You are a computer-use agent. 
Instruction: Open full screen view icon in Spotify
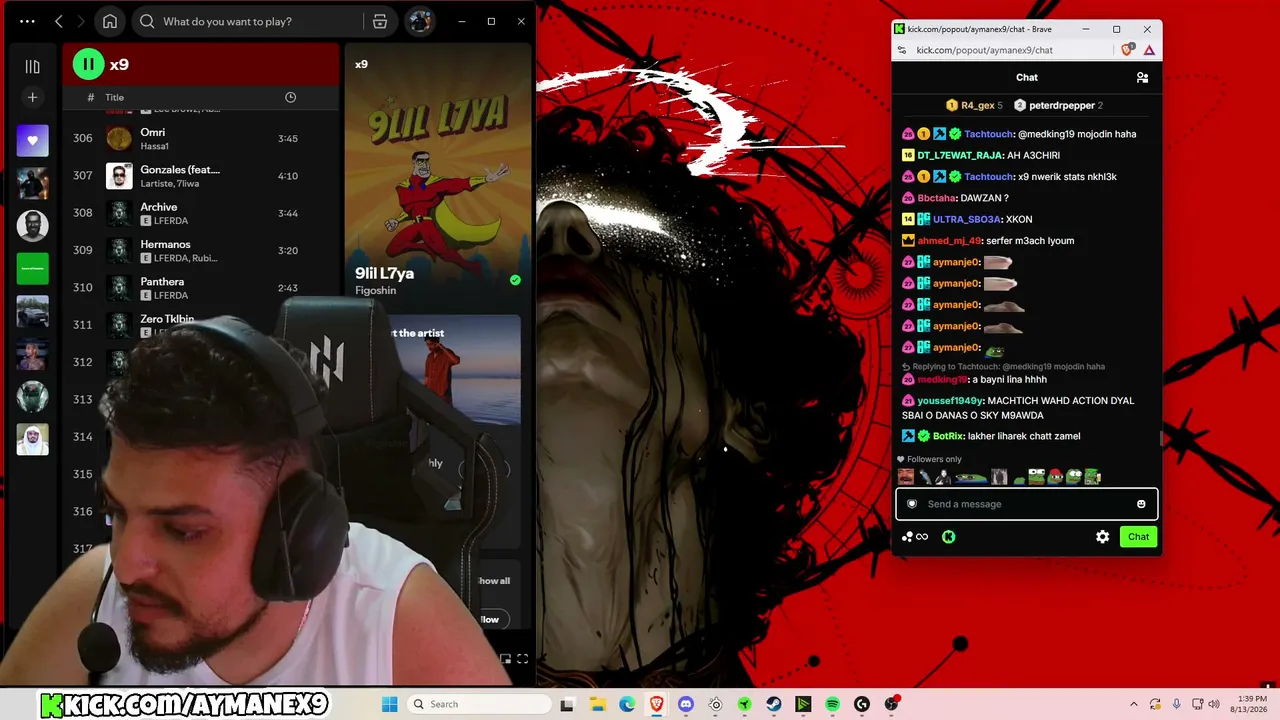tap(522, 659)
